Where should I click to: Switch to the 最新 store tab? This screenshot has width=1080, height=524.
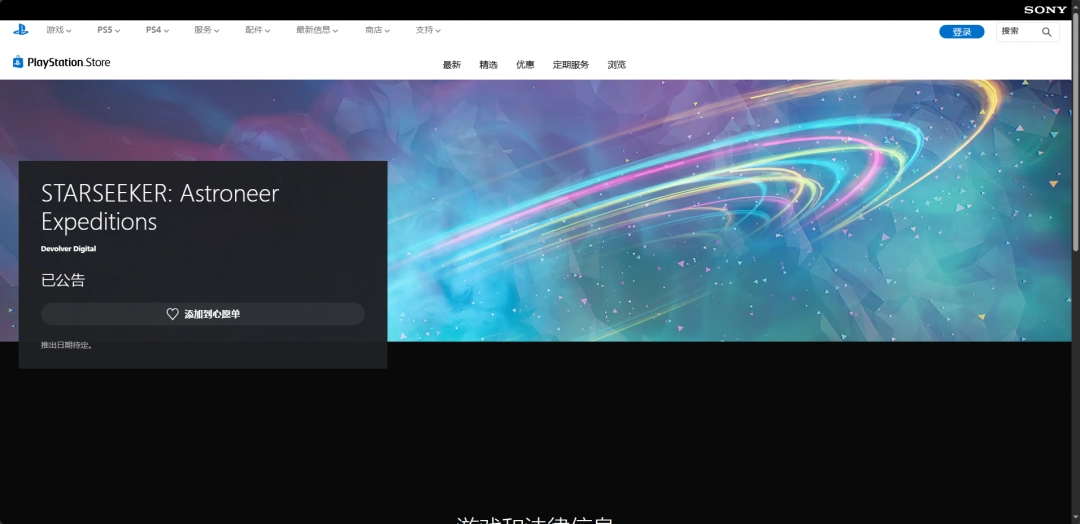[x=452, y=65]
